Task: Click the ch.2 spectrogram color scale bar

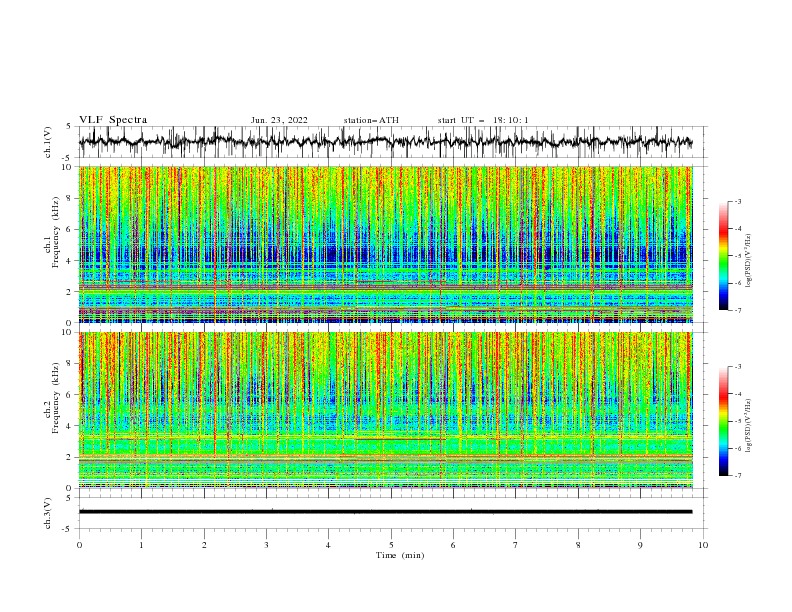Action: click(x=723, y=421)
